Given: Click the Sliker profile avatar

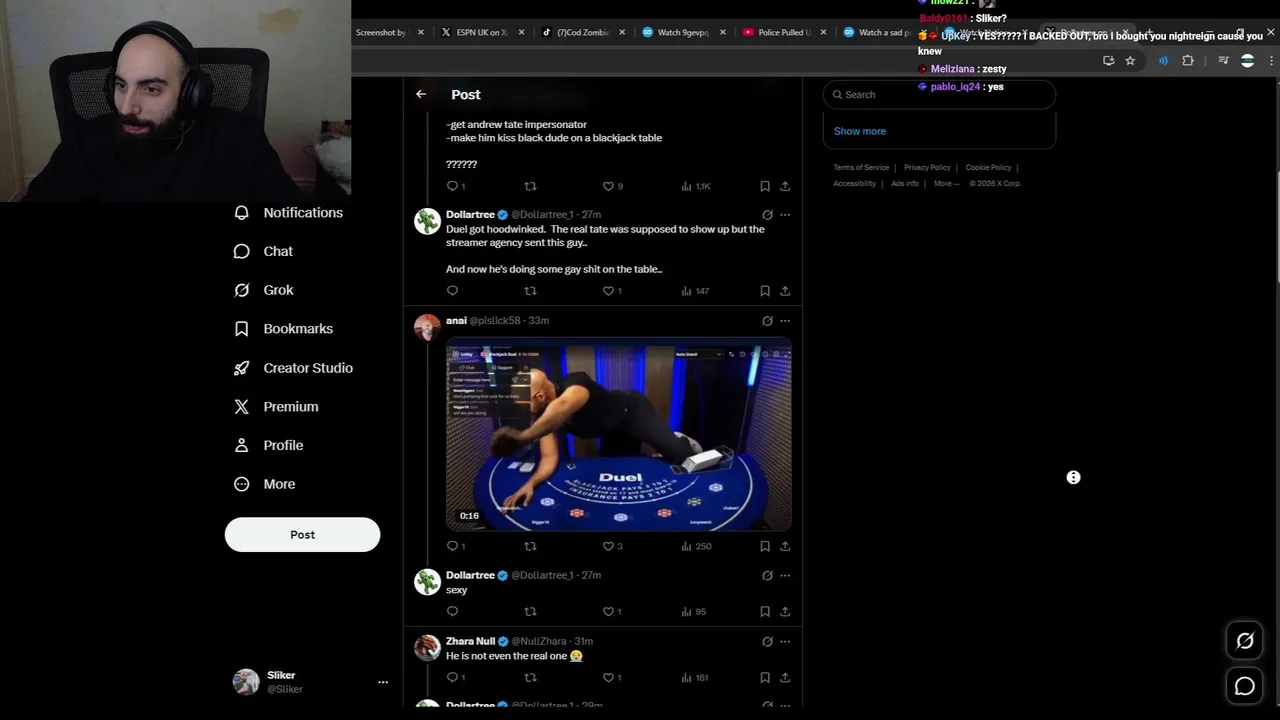Looking at the screenshot, I should (x=246, y=682).
